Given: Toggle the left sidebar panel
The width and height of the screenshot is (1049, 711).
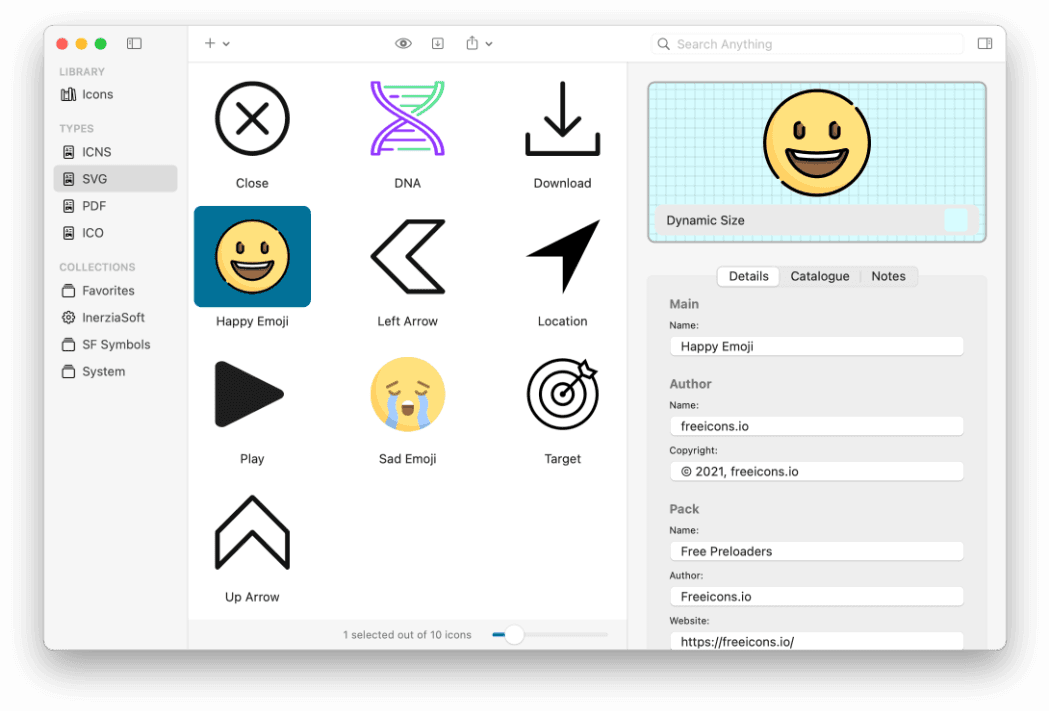Looking at the screenshot, I should pos(134,44).
